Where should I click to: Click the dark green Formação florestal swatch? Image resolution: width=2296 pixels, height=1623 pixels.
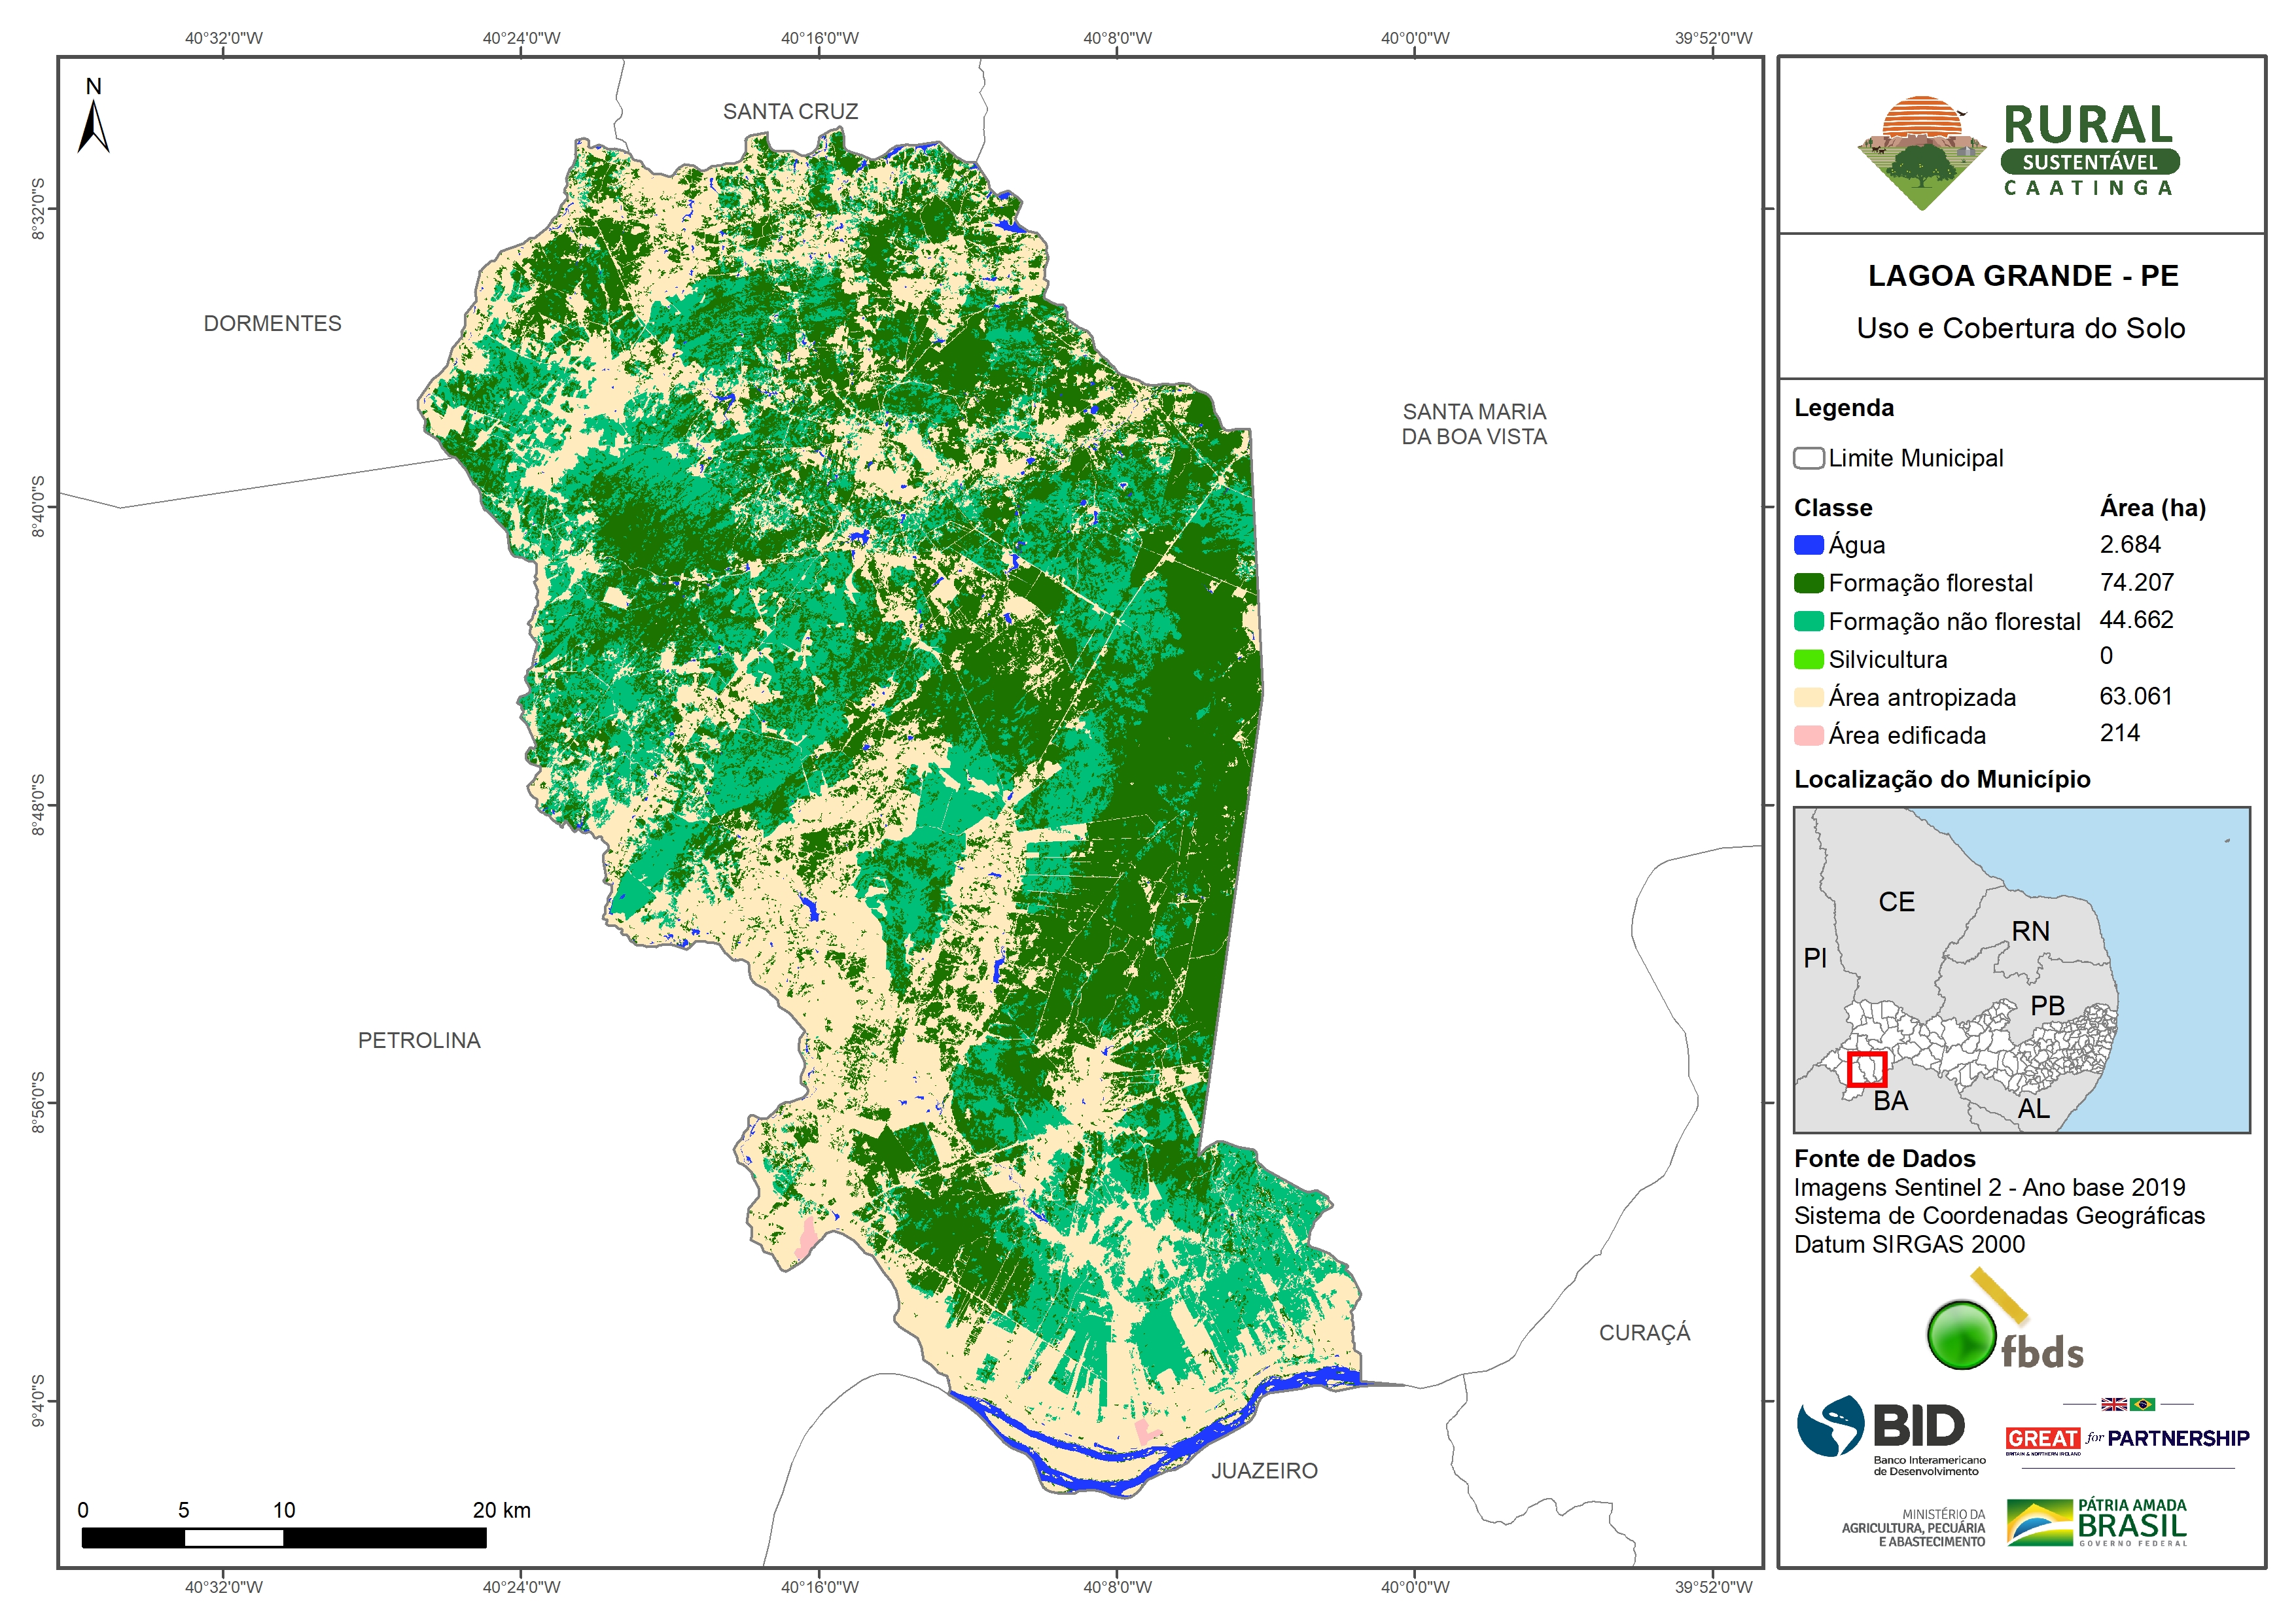(1808, 583)
